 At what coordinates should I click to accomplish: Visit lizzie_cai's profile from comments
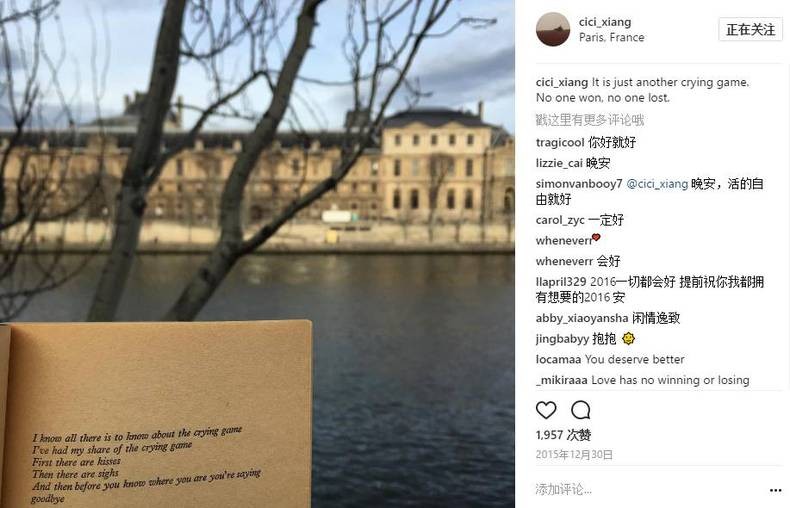click(559, 163)
